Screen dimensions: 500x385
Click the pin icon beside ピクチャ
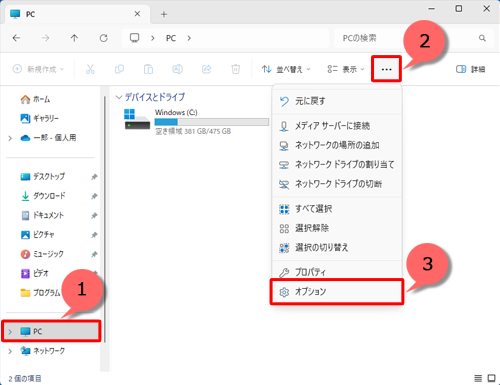tap(94, 235)
